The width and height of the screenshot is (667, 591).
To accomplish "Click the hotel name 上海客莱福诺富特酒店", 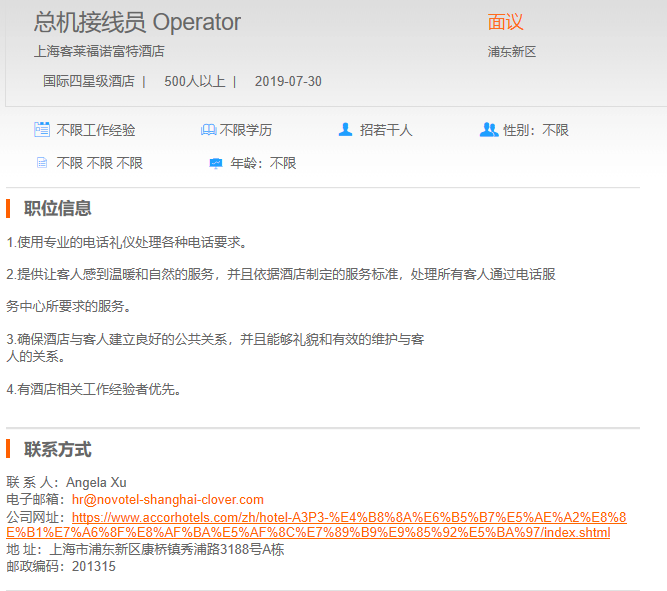I will (99, 51).
